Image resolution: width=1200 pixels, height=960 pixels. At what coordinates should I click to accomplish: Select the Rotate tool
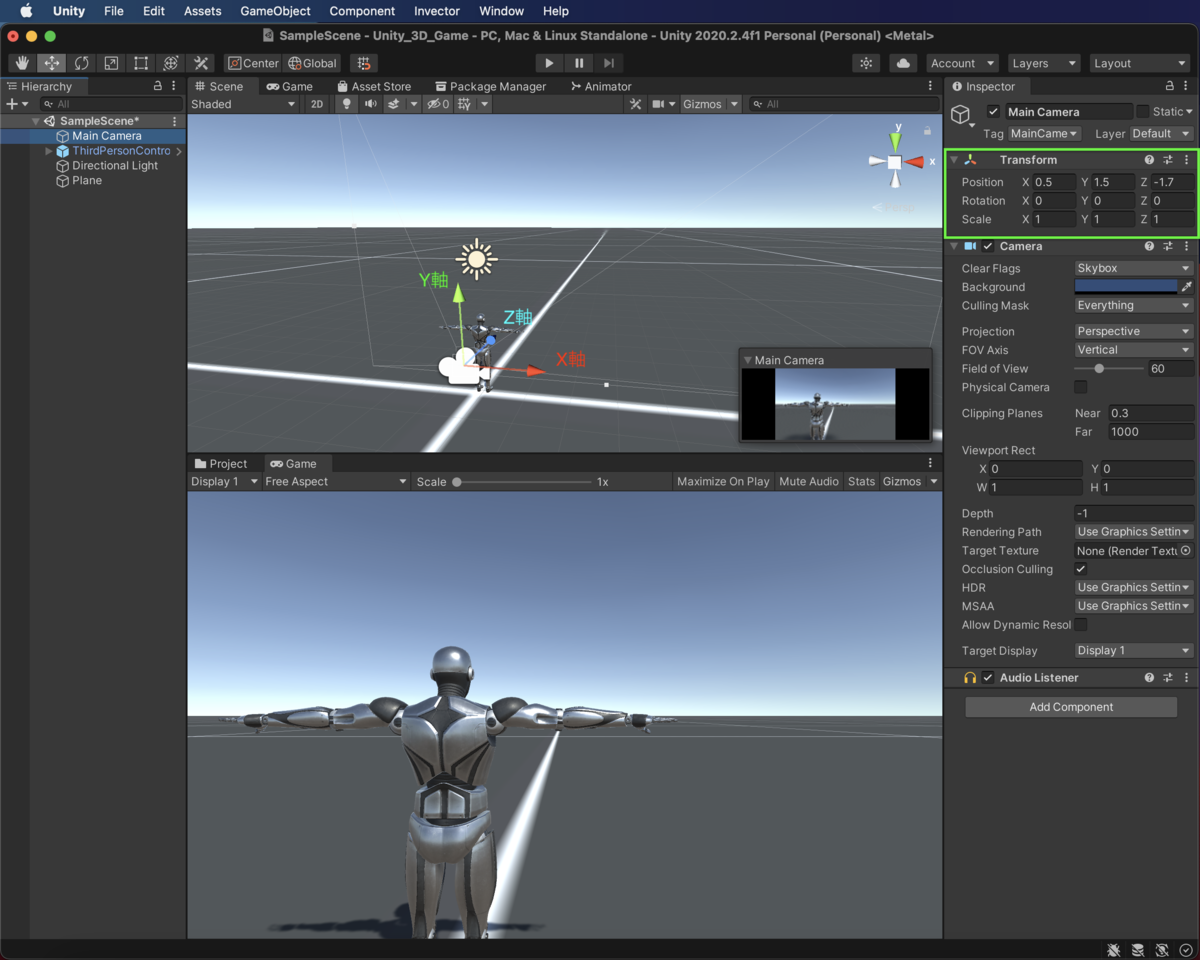(81, 63)
